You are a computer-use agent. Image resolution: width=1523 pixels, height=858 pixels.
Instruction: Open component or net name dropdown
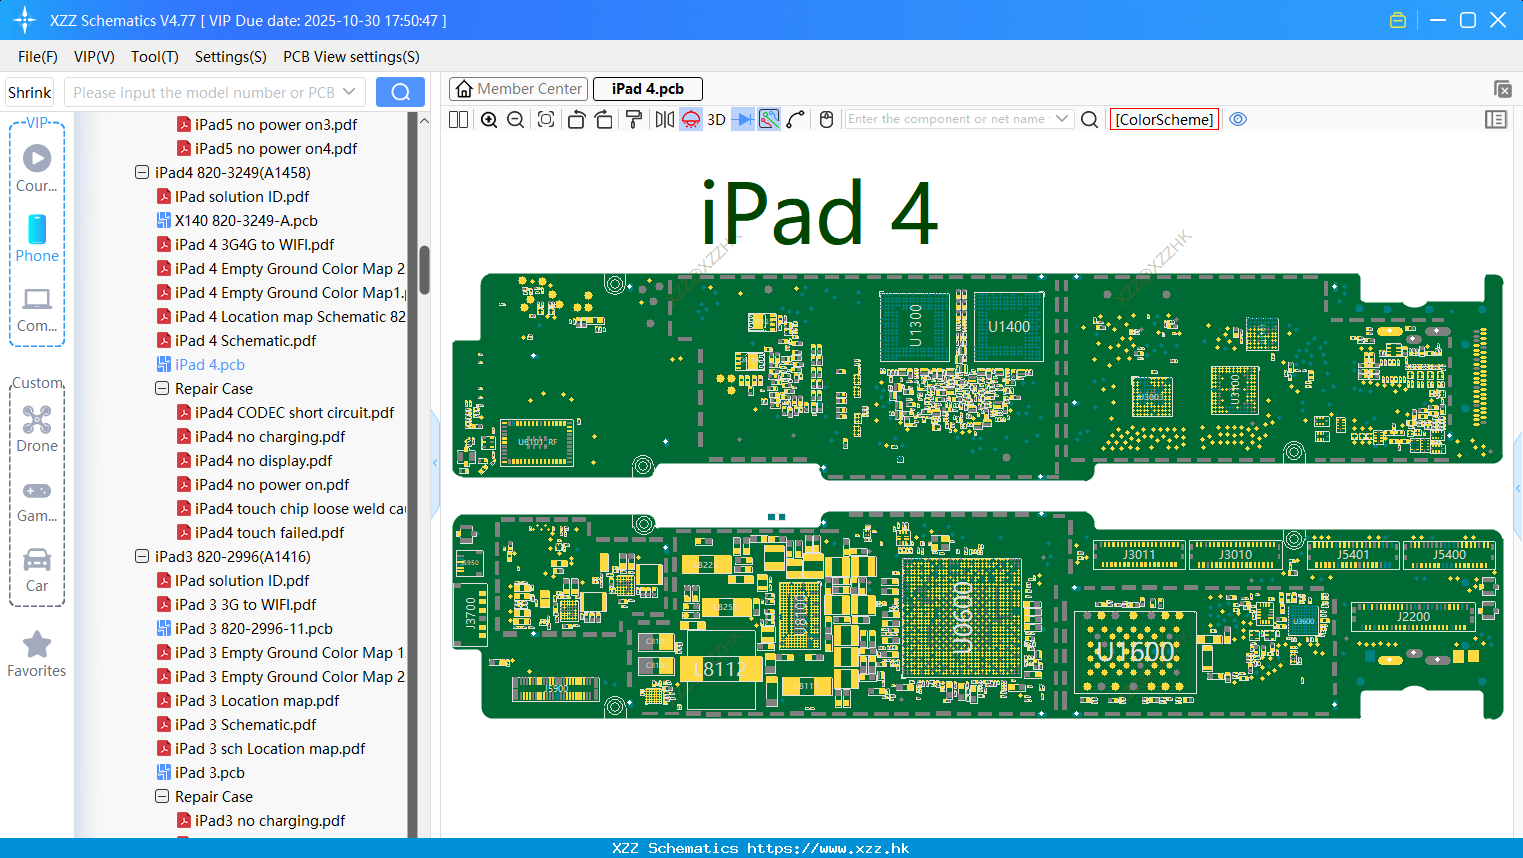click(1062, 119)
